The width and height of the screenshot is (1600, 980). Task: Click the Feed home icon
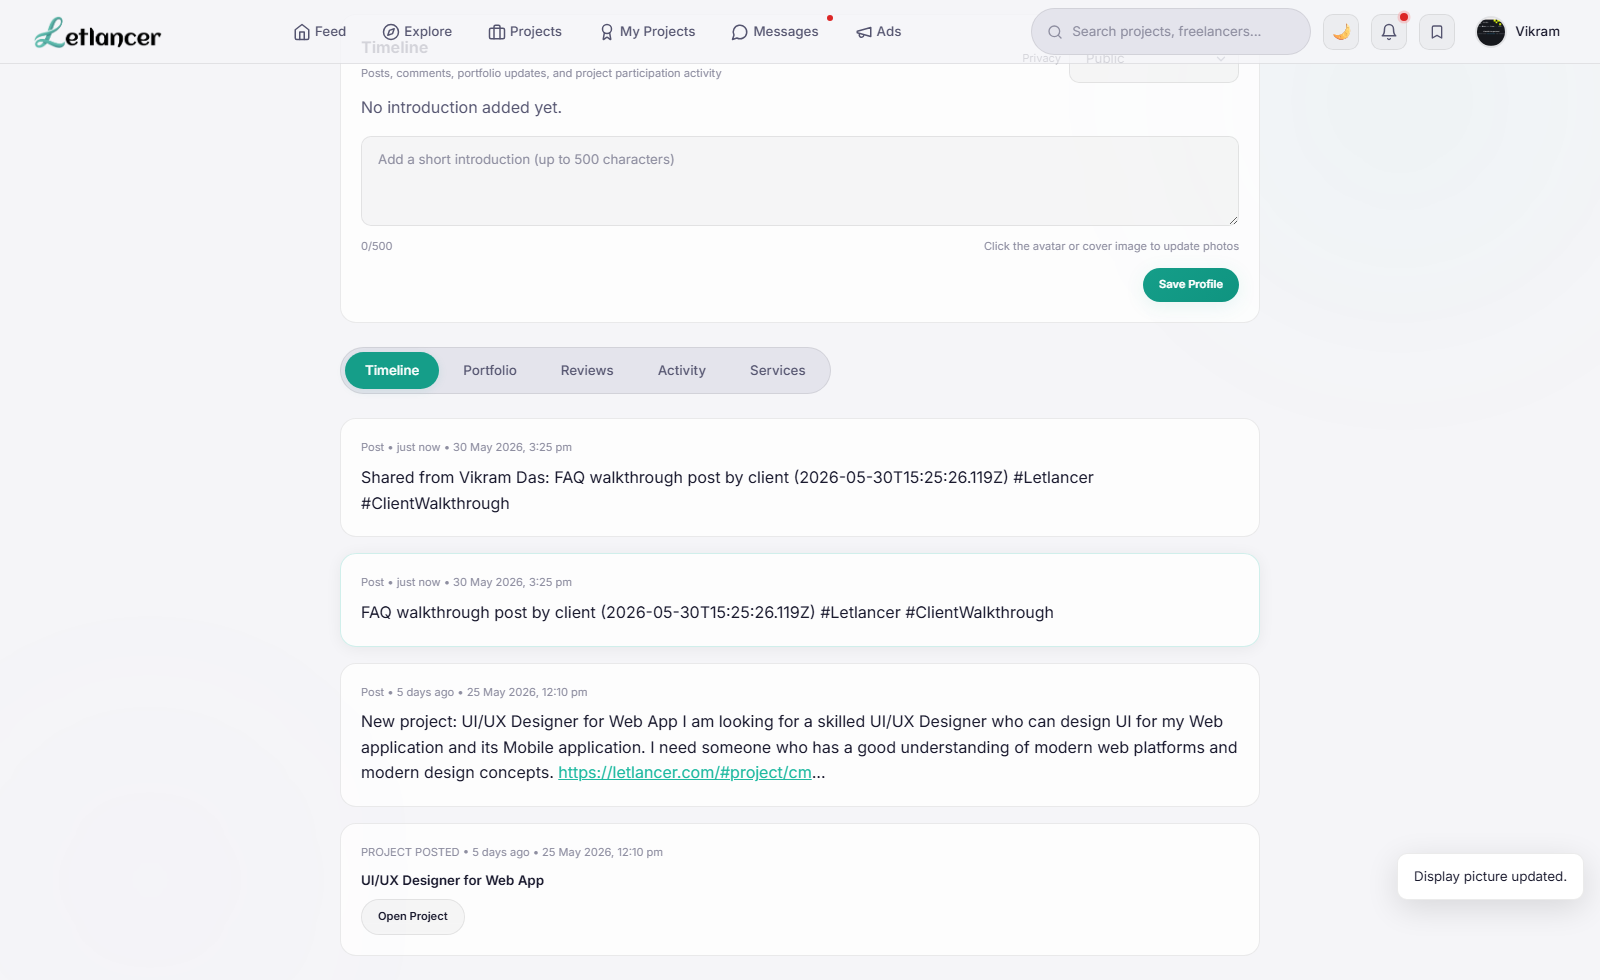pos(302,32)
